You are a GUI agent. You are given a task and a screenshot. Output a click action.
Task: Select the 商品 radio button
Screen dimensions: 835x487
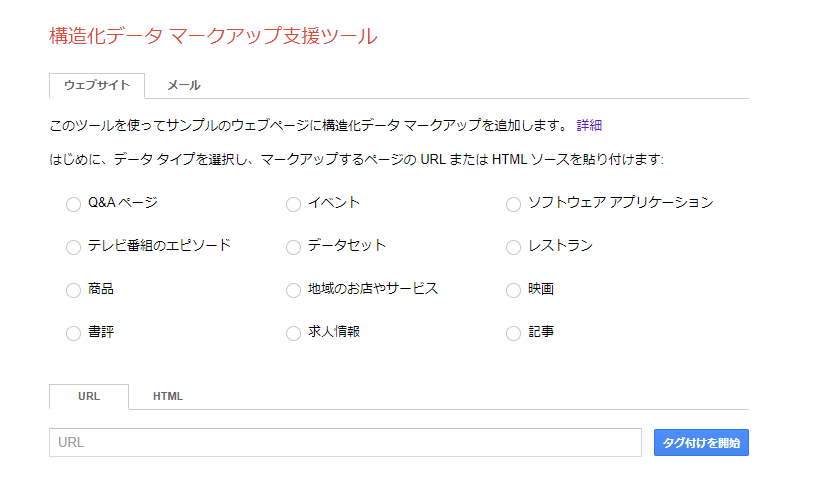(x=73, y=290)
